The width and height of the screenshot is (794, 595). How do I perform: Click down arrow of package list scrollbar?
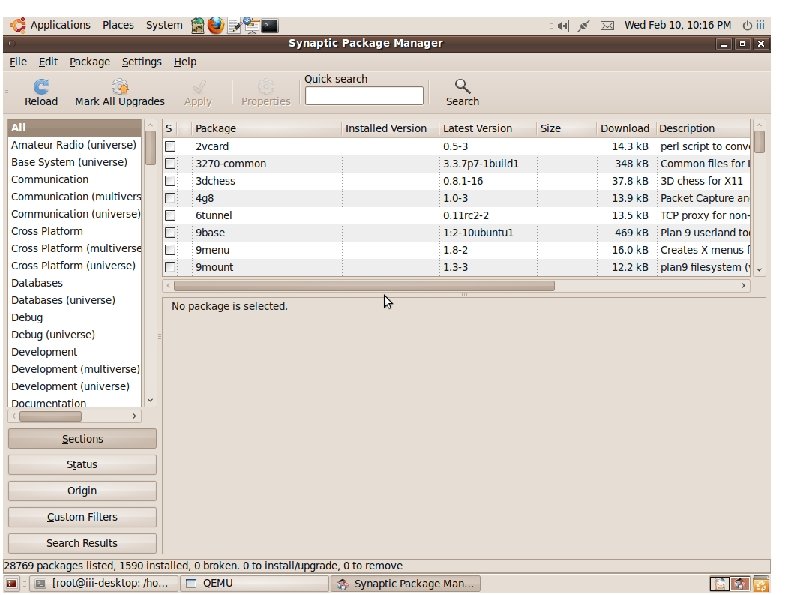coord(759,270)
